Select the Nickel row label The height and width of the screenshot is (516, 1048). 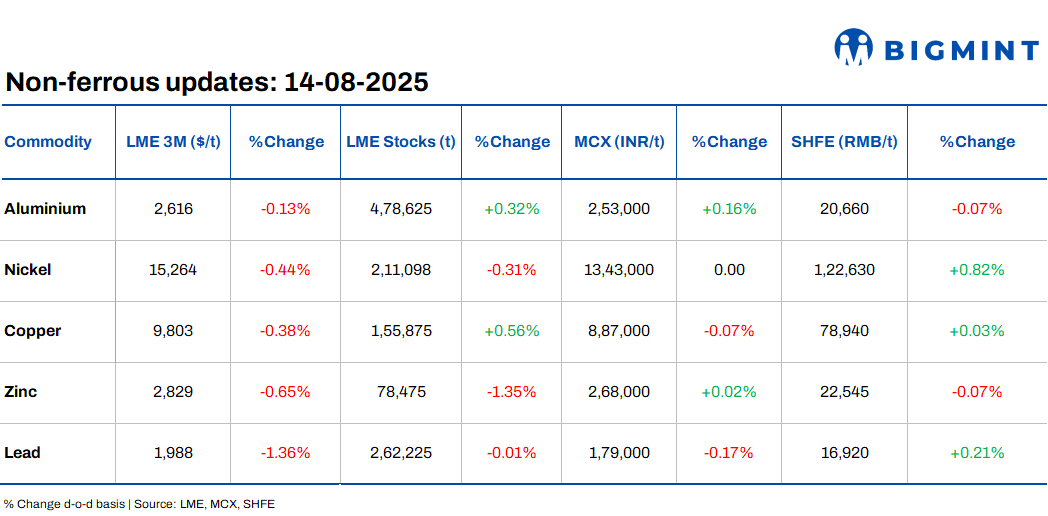tap(28, 270)
